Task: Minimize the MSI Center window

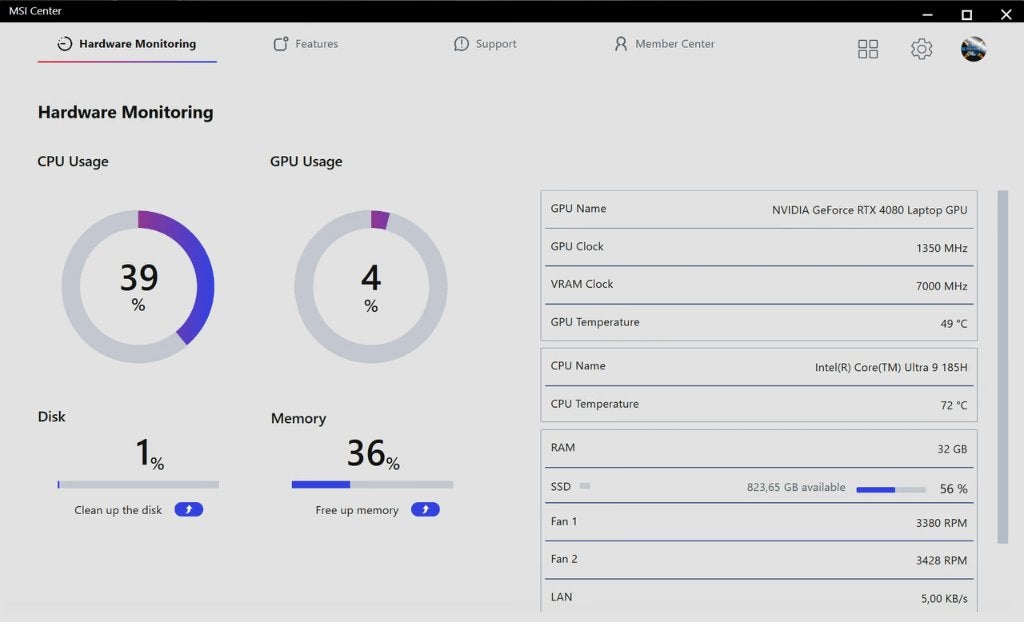Action: click(927, 14)
